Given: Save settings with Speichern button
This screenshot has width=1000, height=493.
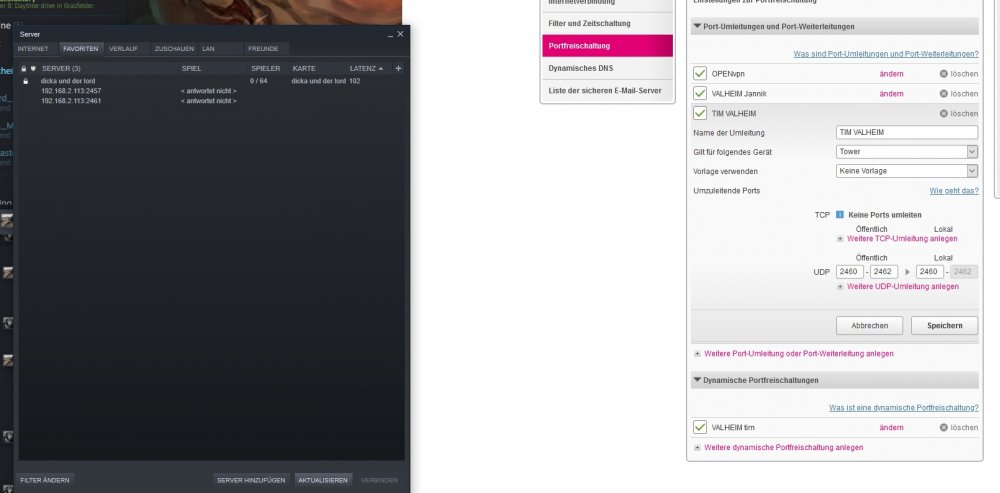Looking at the screenshot, I should [945, 325].
